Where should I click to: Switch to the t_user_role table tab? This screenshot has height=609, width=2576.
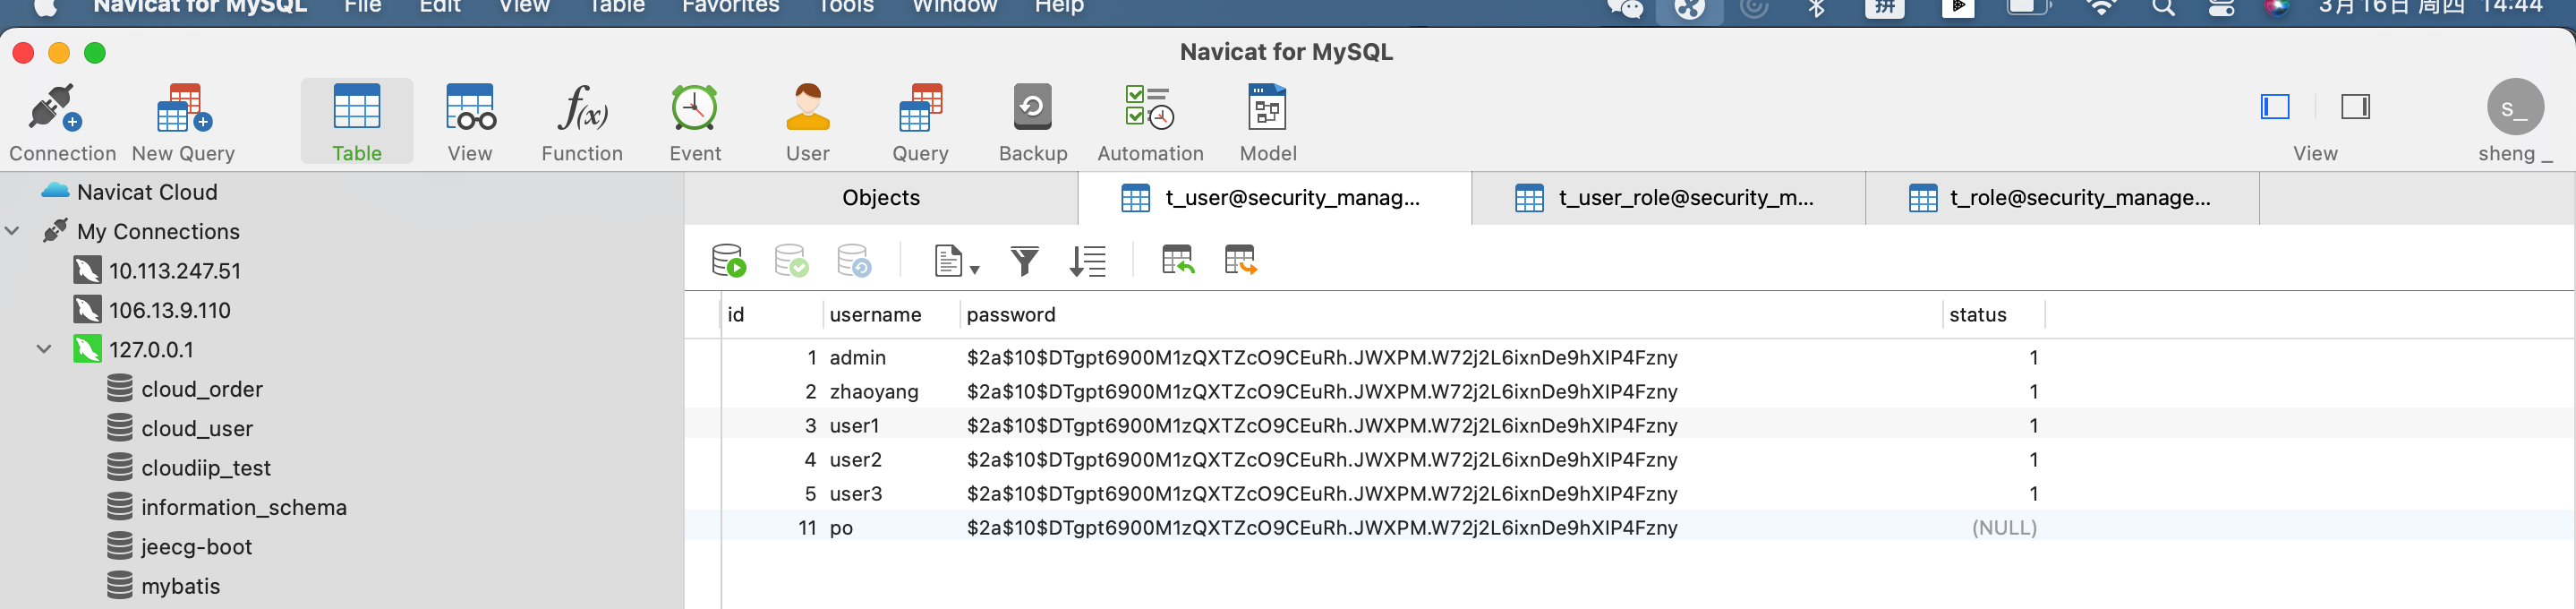(x=1667, y=198)
